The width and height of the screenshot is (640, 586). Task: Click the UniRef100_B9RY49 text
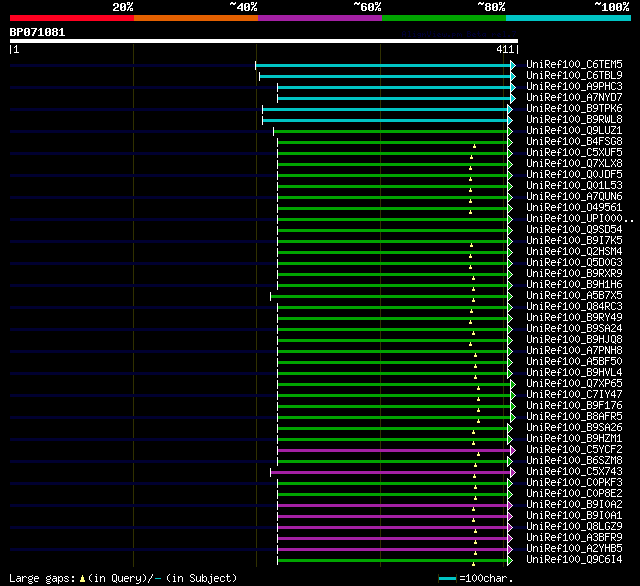tap(574, 318)
